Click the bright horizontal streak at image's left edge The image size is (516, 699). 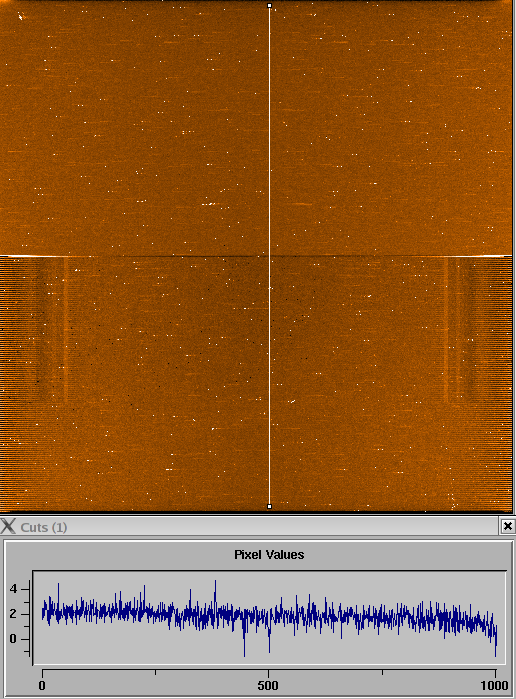click(34, 256)
